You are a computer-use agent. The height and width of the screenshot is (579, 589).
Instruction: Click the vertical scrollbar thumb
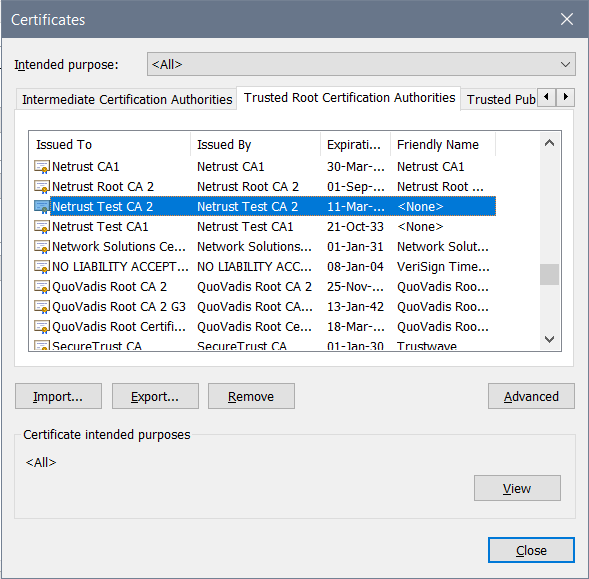(x=549, y=274)
